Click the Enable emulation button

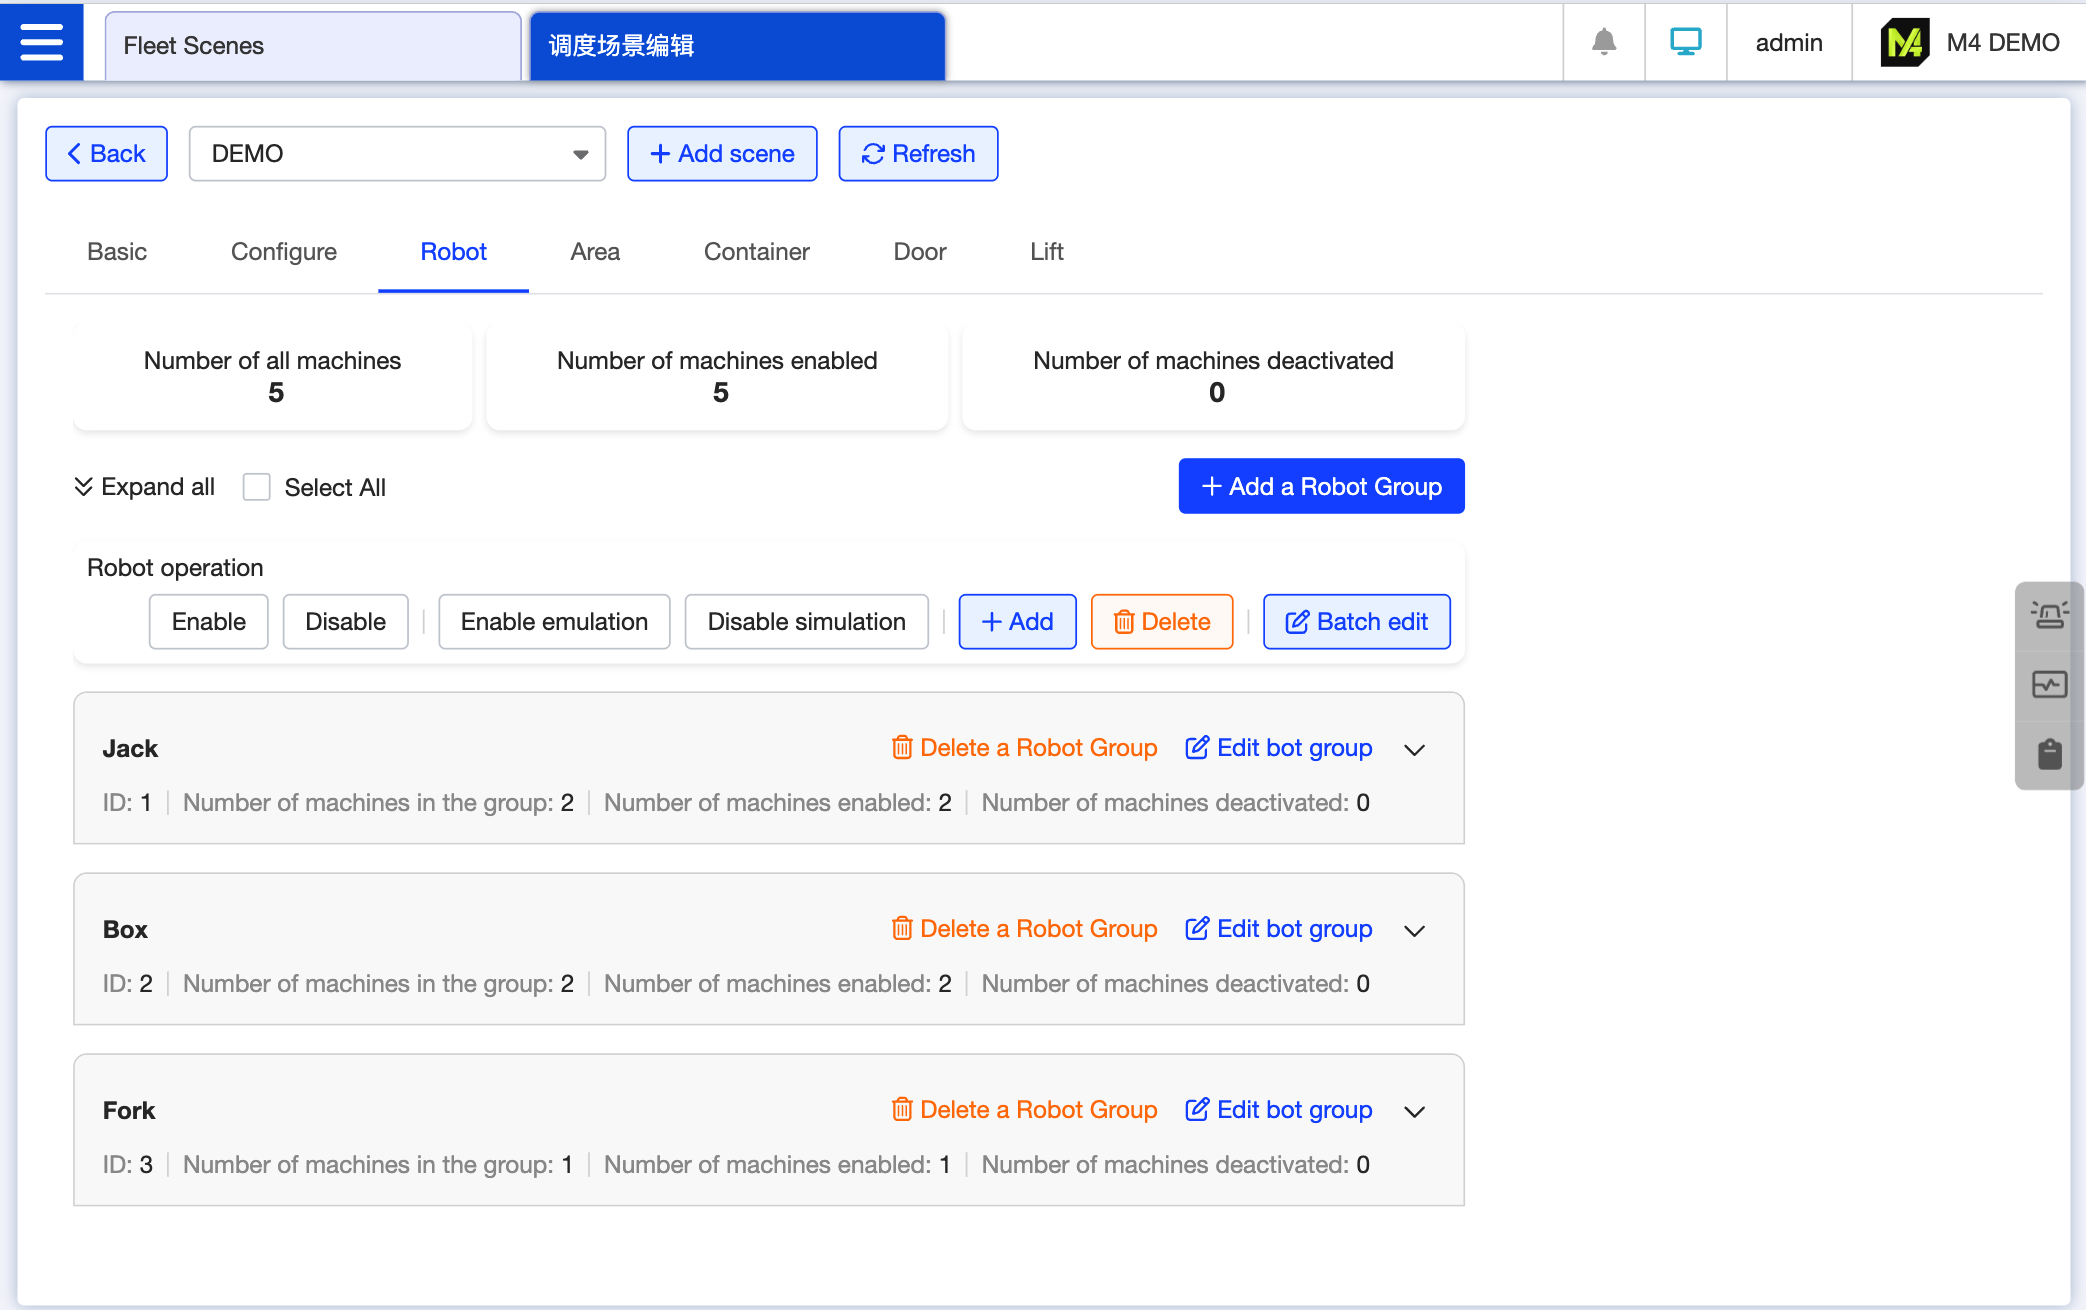coord(554,622)
